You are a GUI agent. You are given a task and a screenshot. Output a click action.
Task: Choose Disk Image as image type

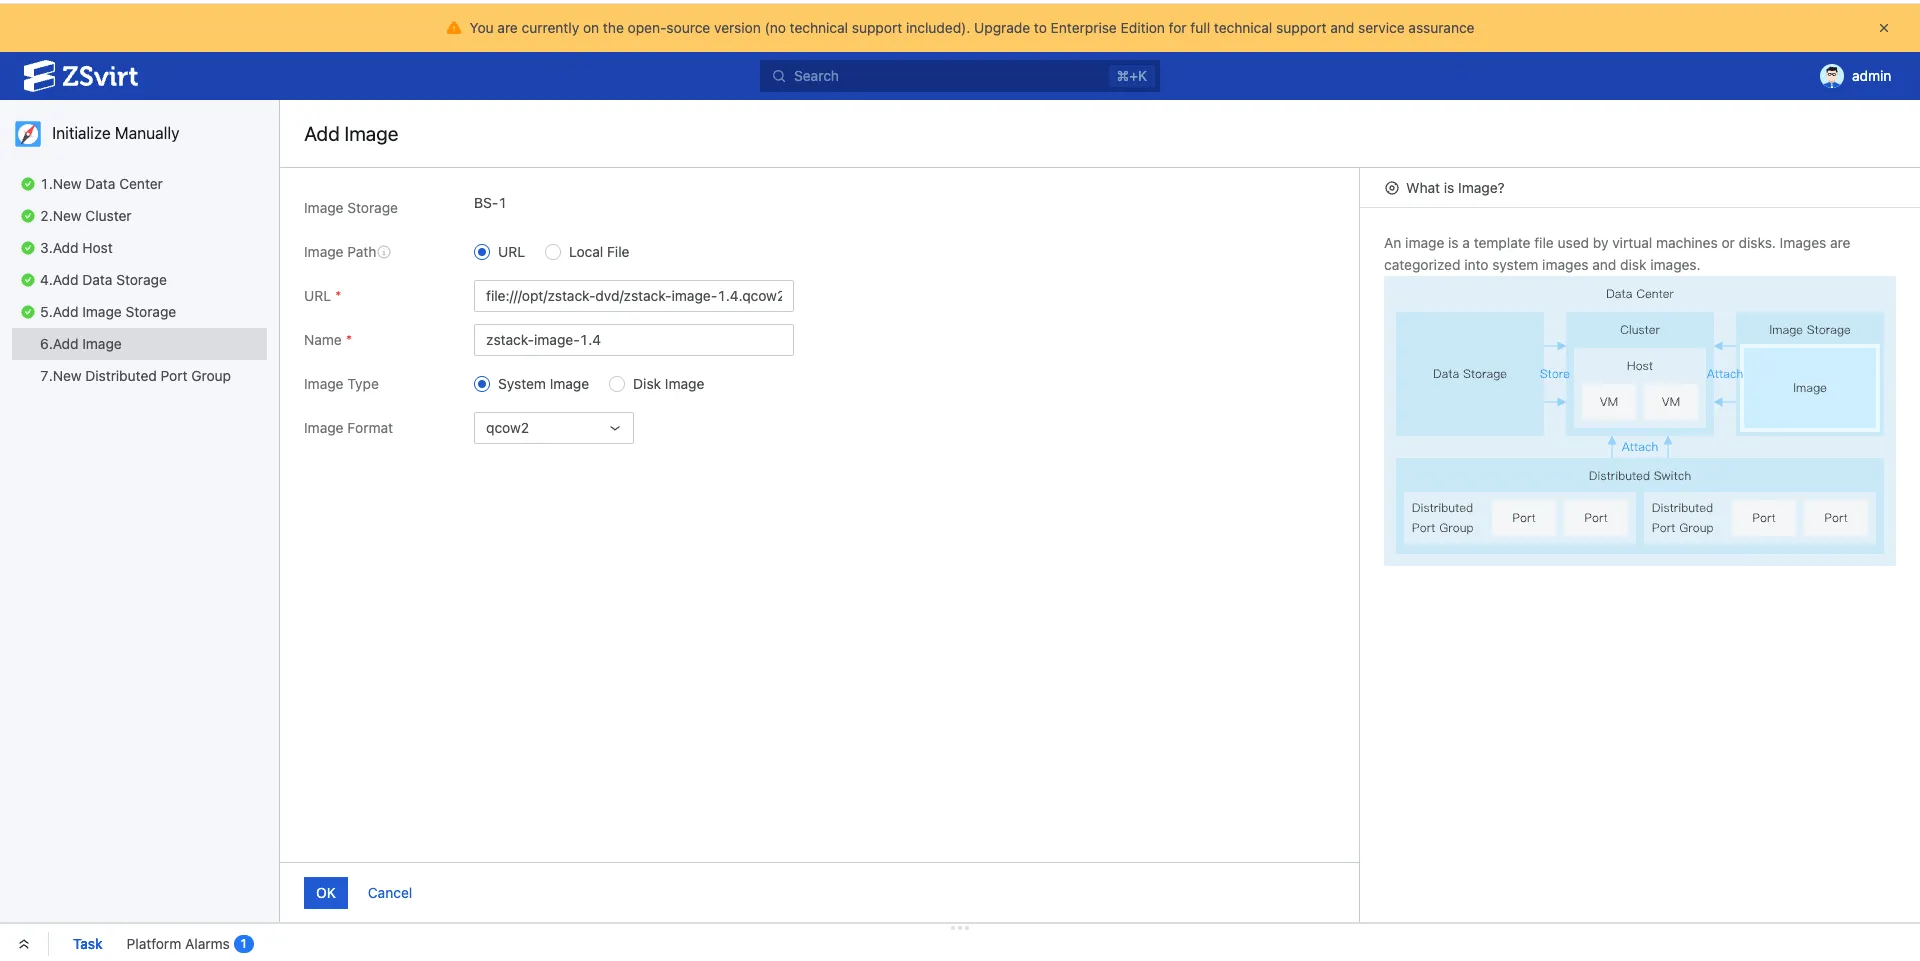coord(617,384)
